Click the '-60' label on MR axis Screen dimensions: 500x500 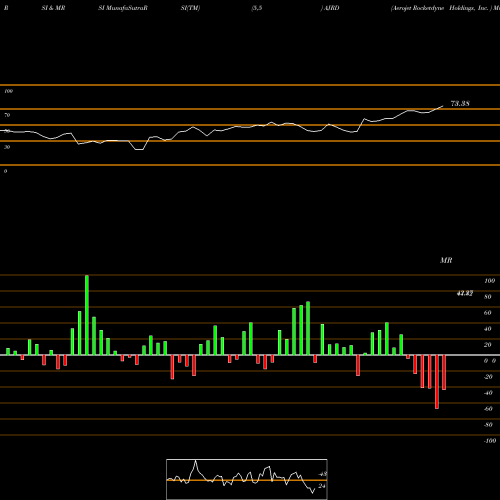pyautogui.click(x=488, y=409)
